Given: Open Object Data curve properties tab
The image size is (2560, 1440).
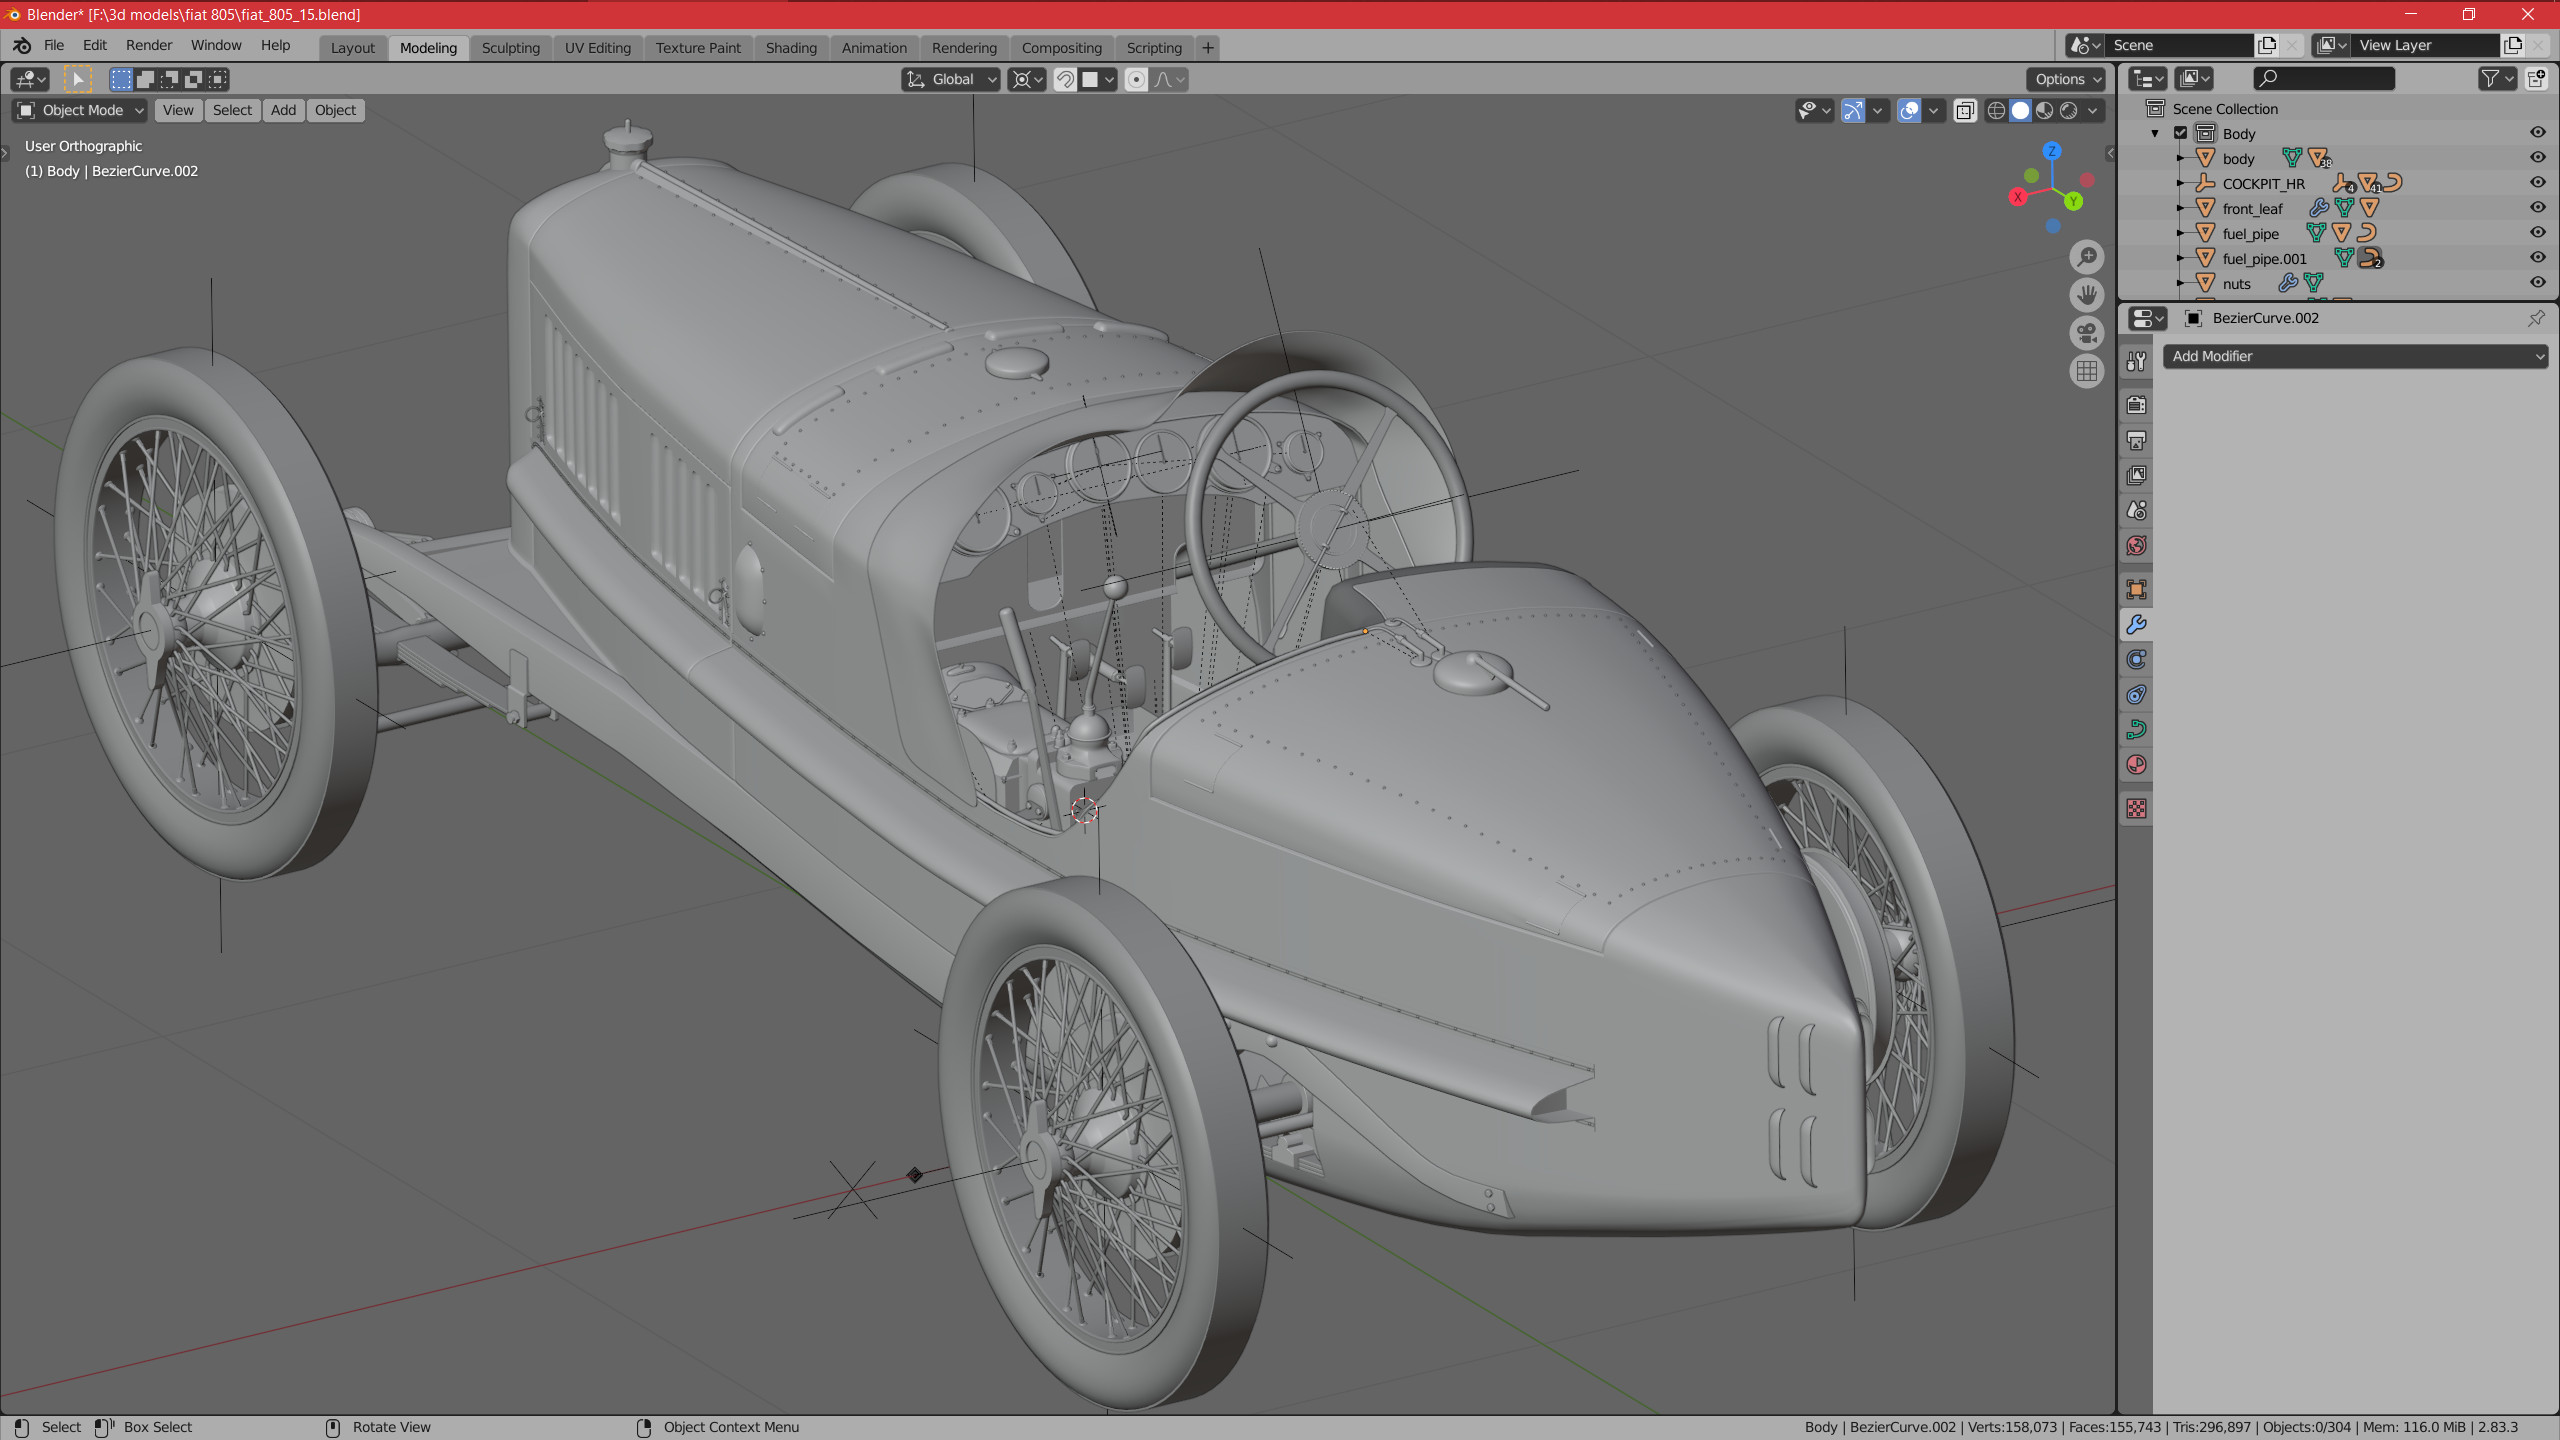Looking at the screenshot, I should tap(2137, 729).
